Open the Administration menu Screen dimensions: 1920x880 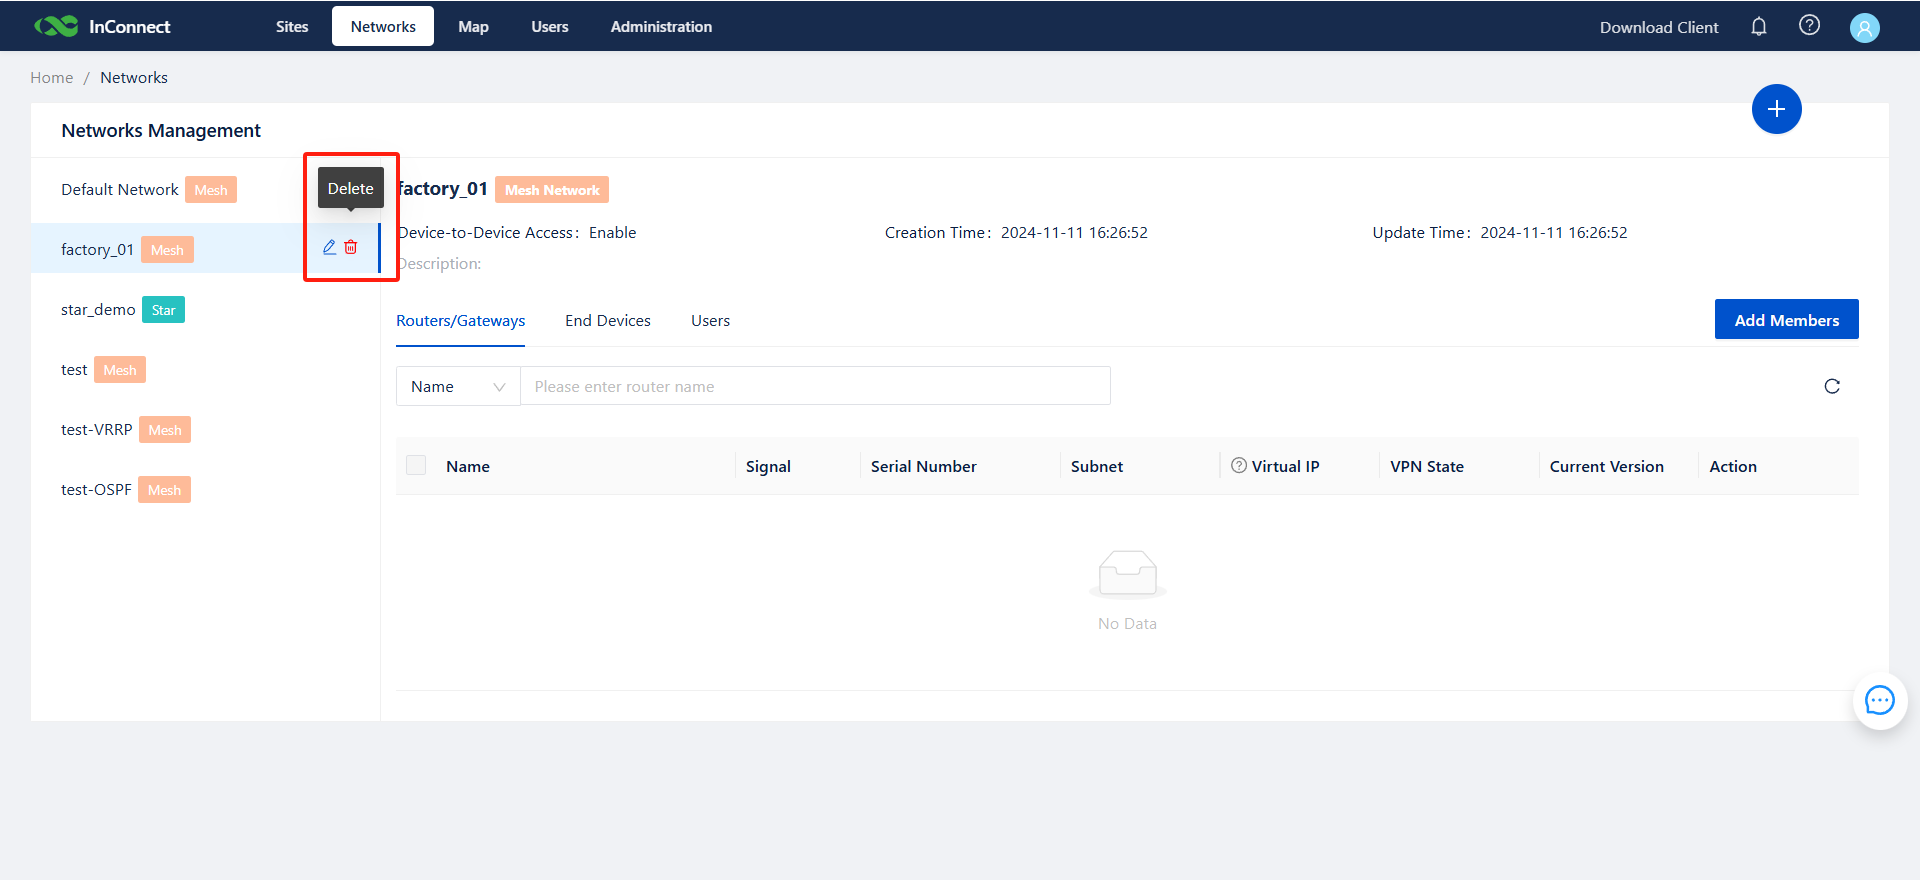(x=661, y=27)
